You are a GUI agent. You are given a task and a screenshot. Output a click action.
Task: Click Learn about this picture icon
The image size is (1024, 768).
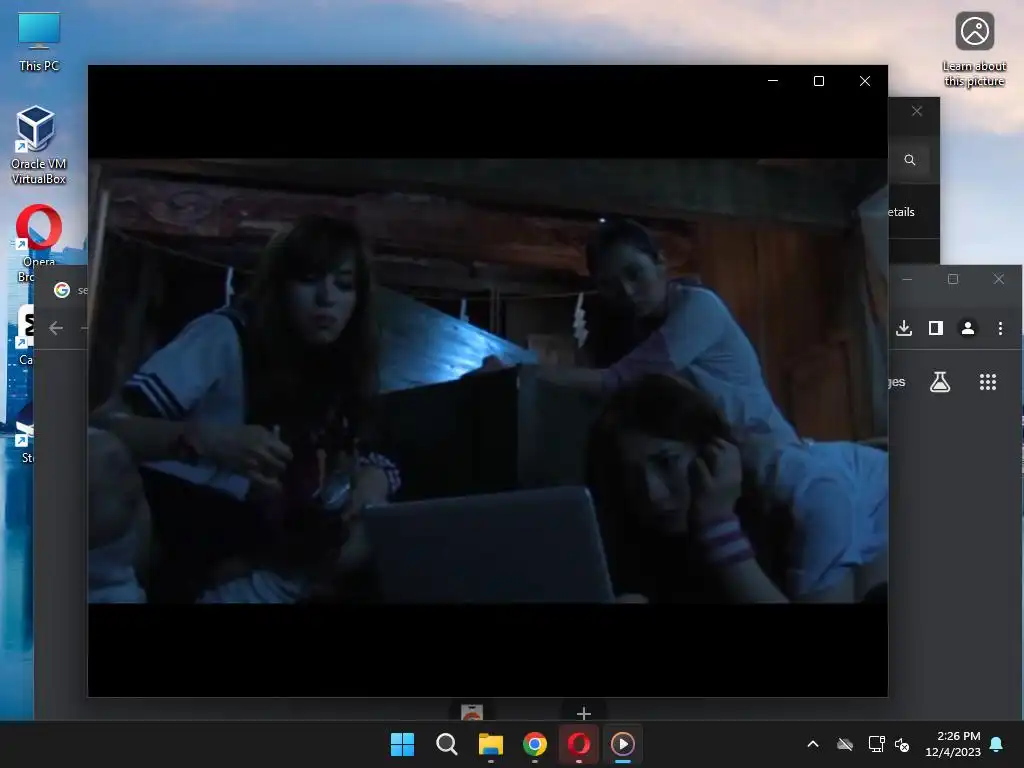pos(974,50)
